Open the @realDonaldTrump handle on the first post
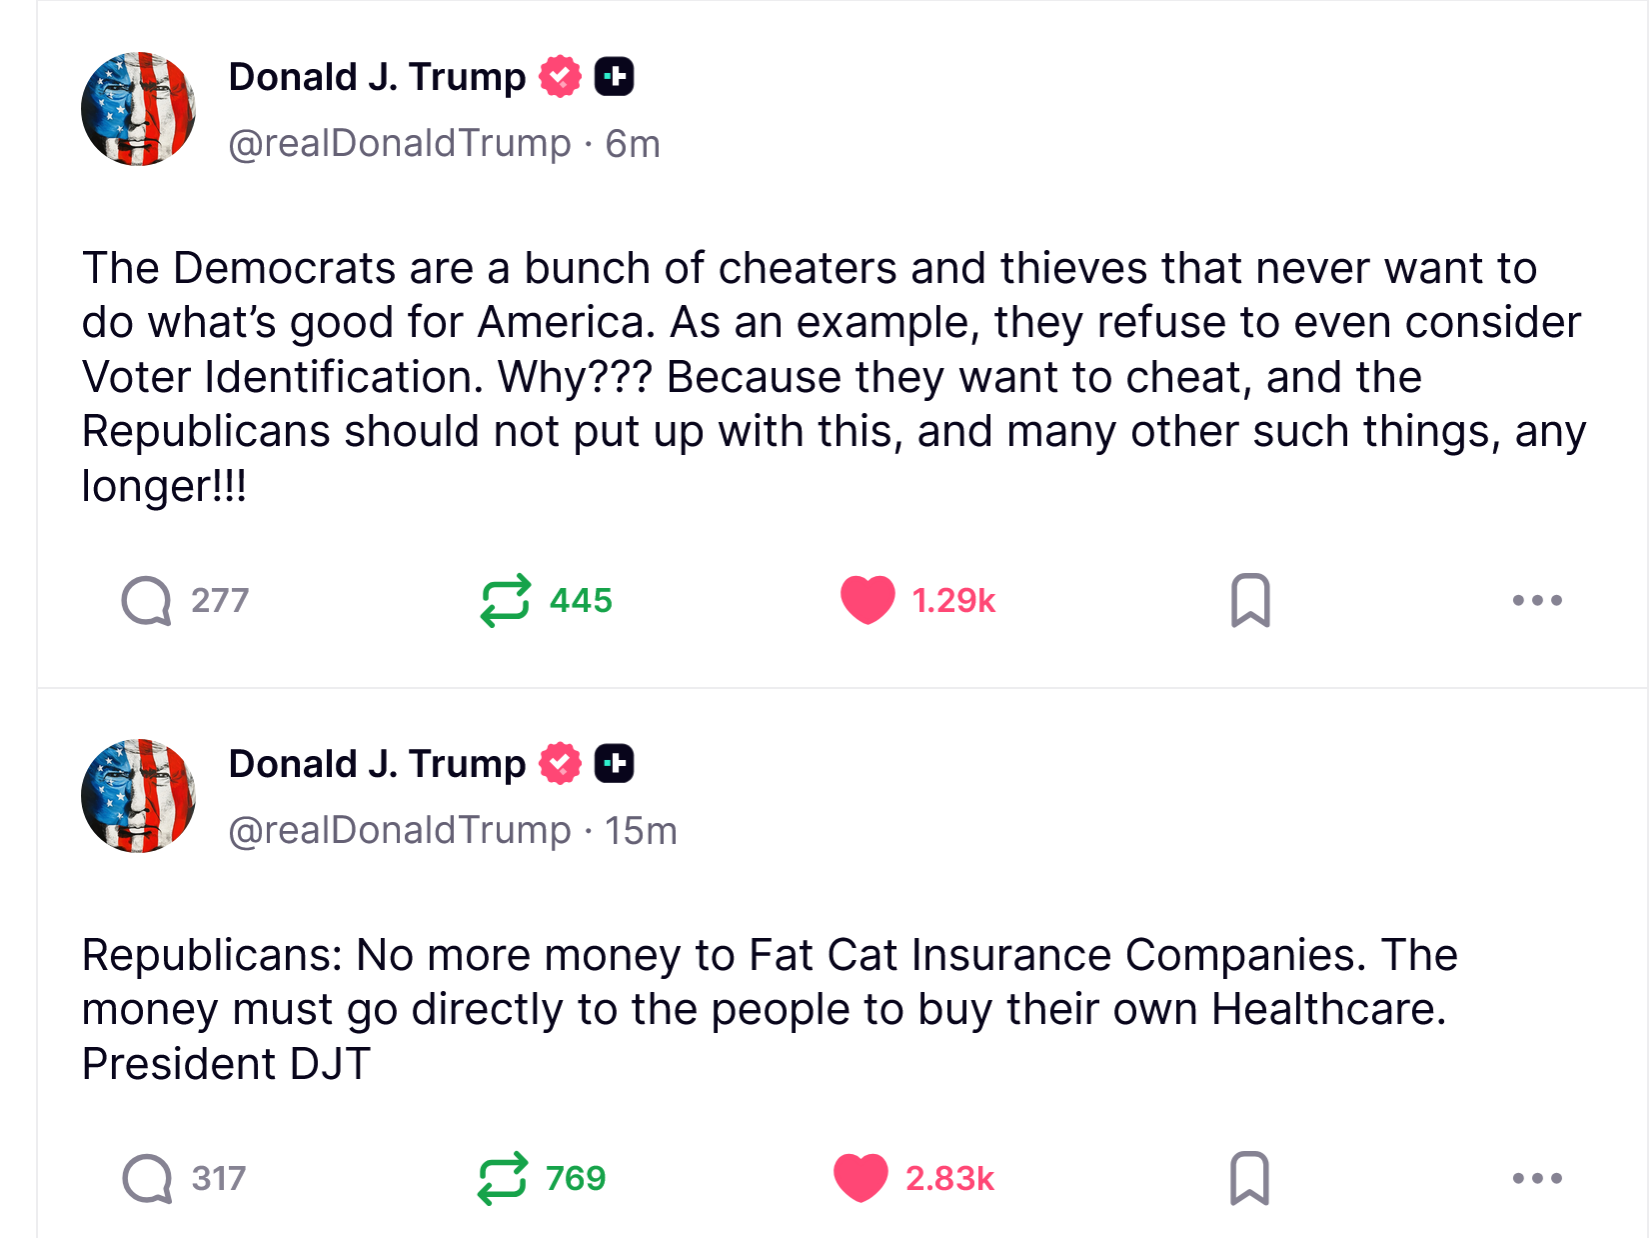 pos(399,143)
